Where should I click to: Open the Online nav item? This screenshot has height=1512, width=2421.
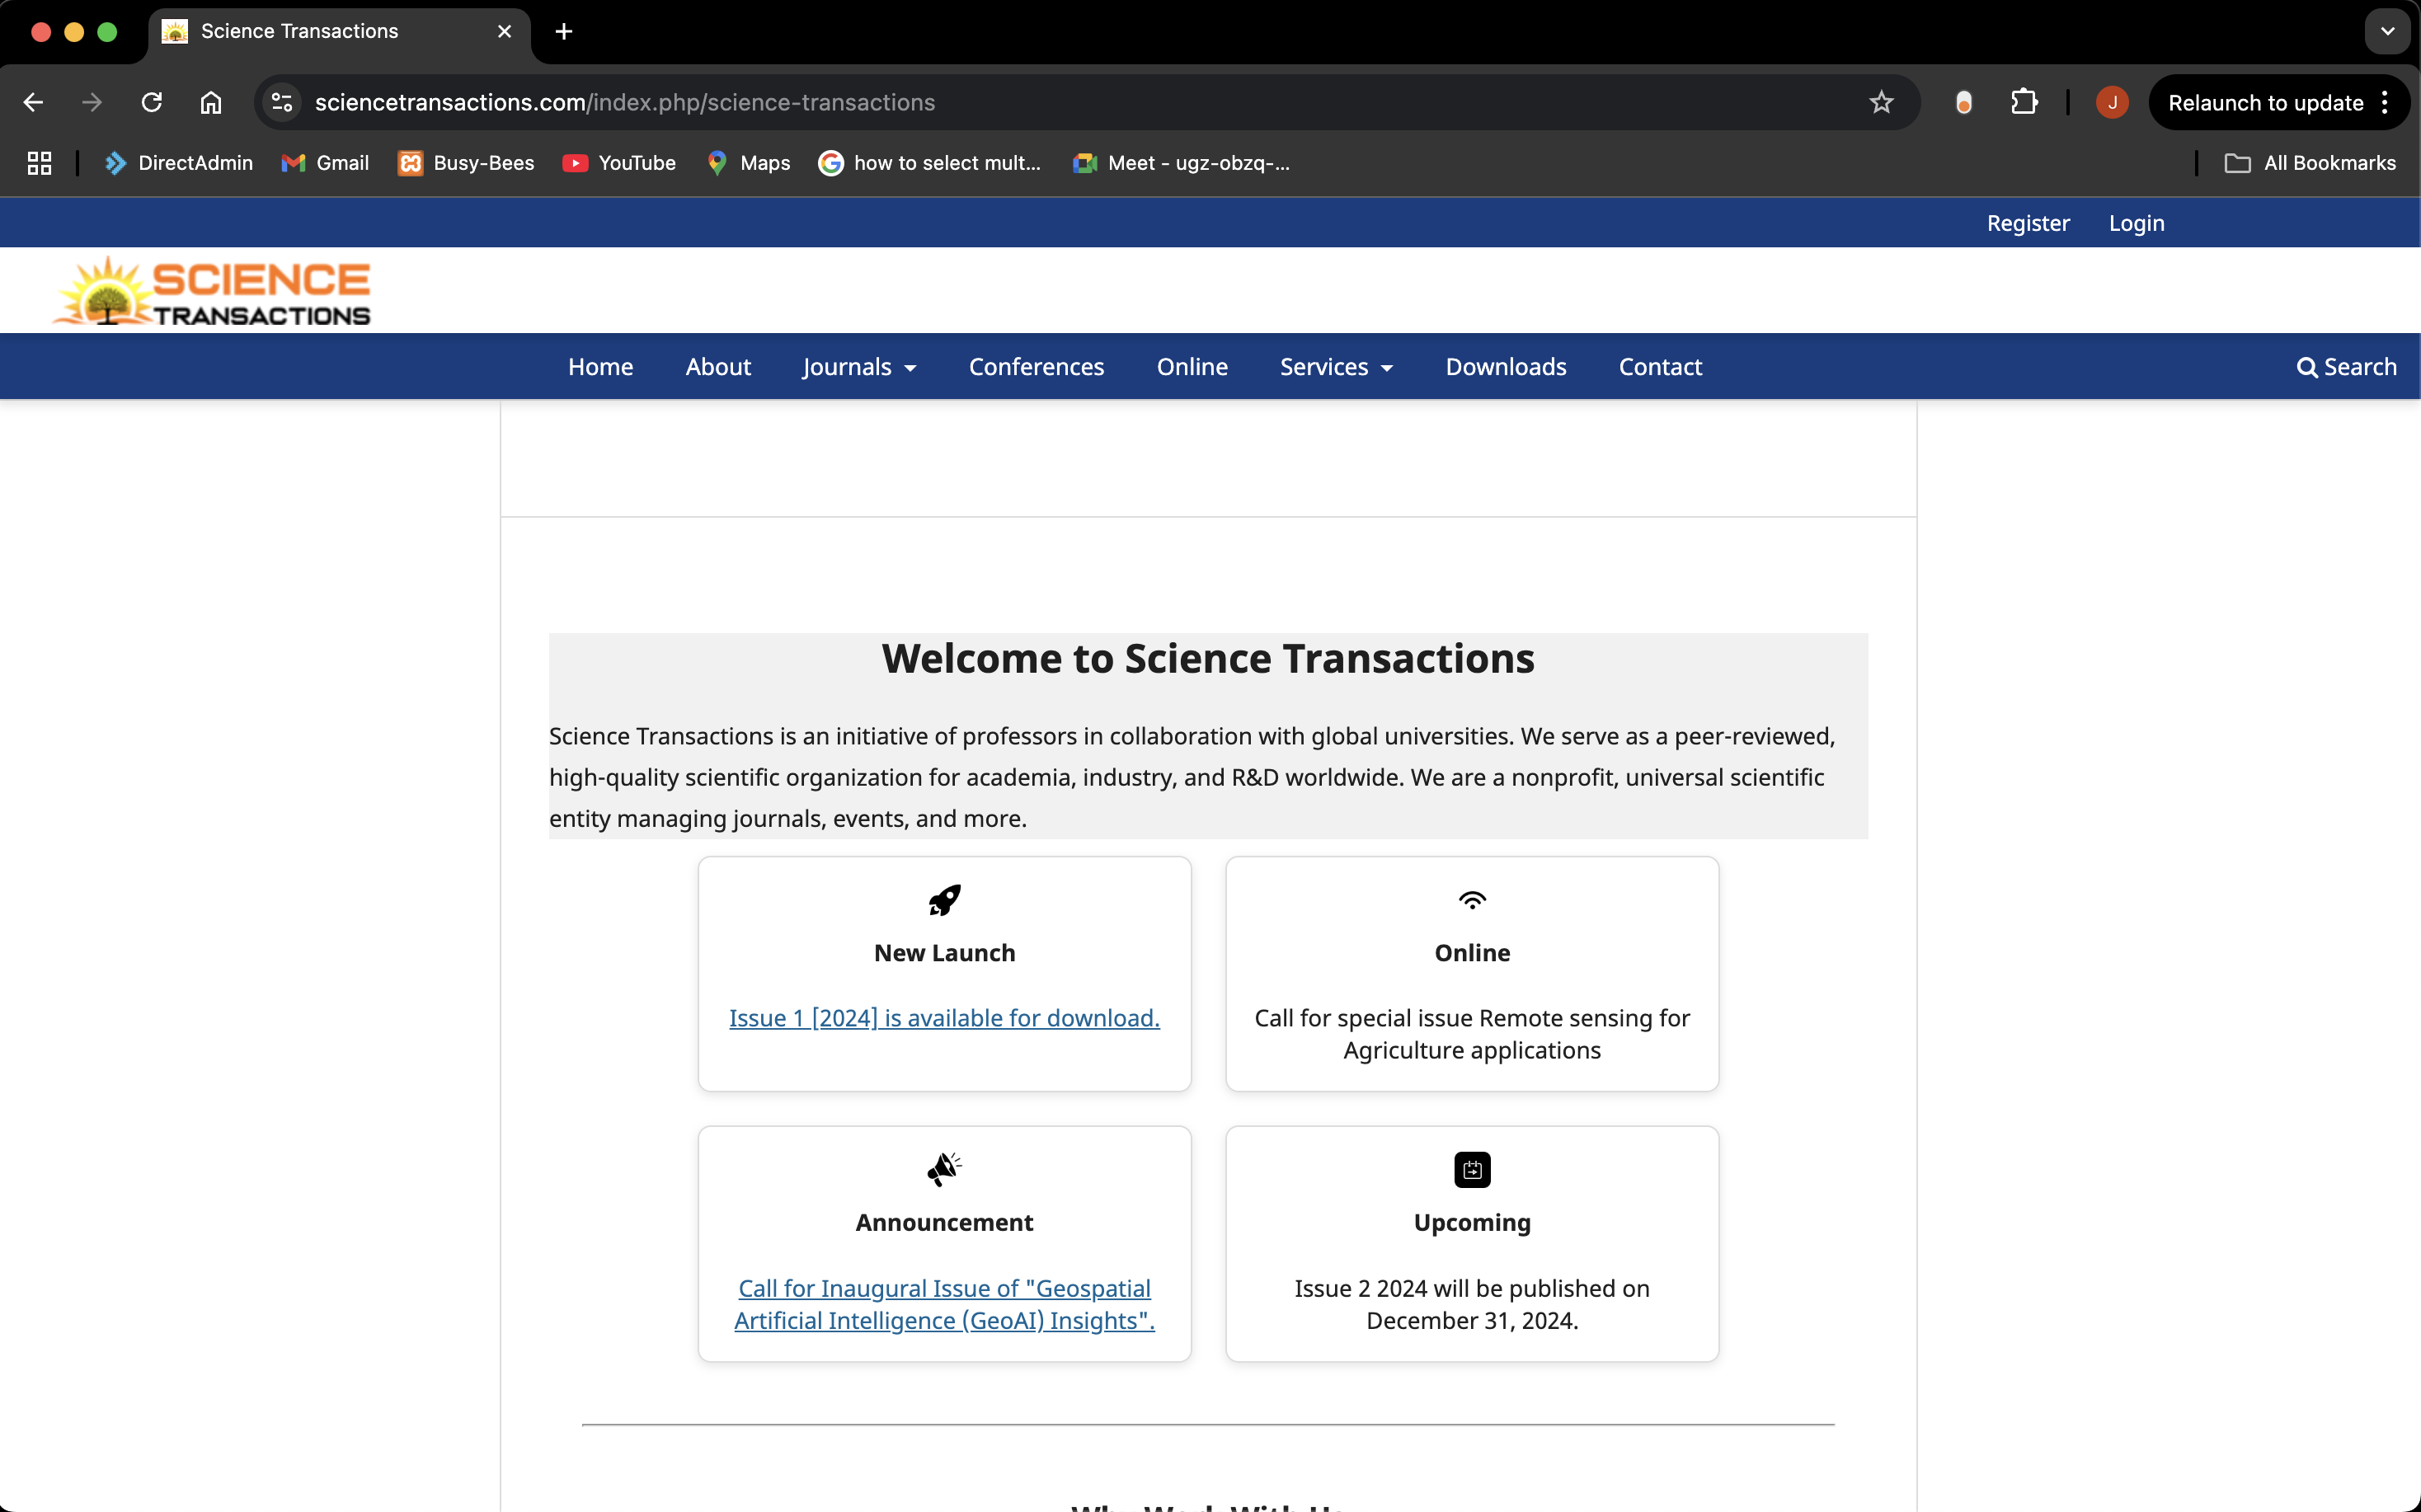tap(1192, 367)
